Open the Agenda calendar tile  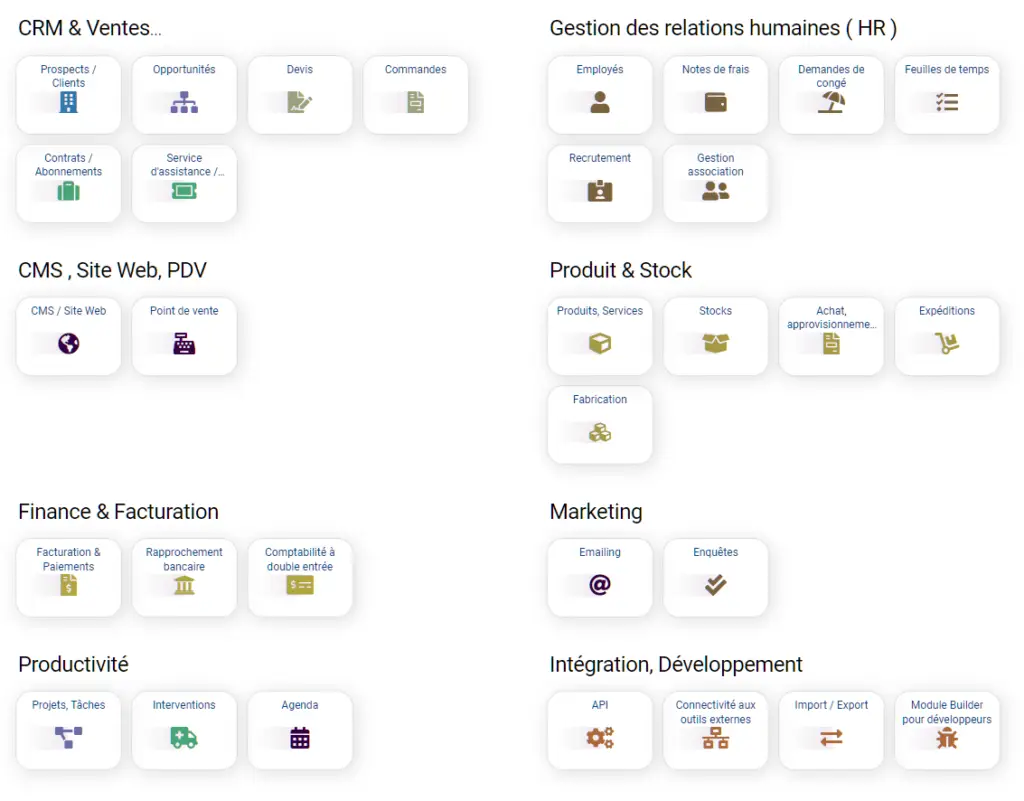(x=300, y=730)
